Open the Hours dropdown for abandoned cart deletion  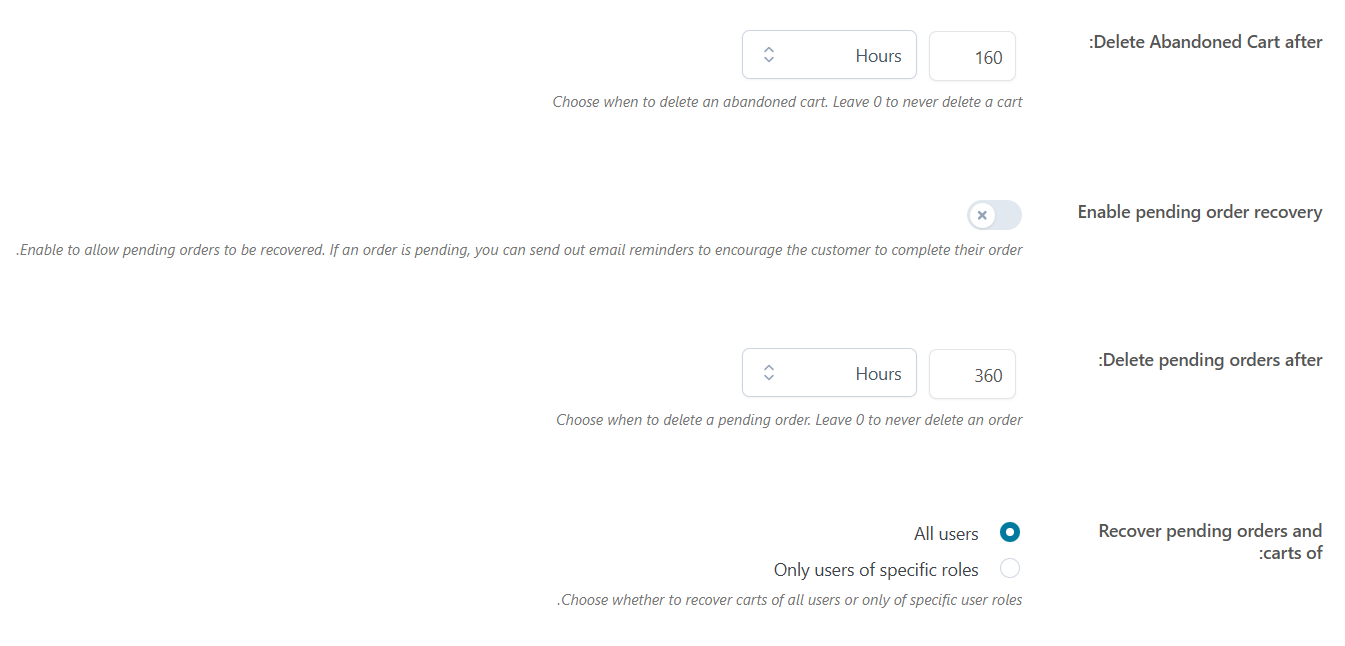pyautogui.click(x=829, y=55)
